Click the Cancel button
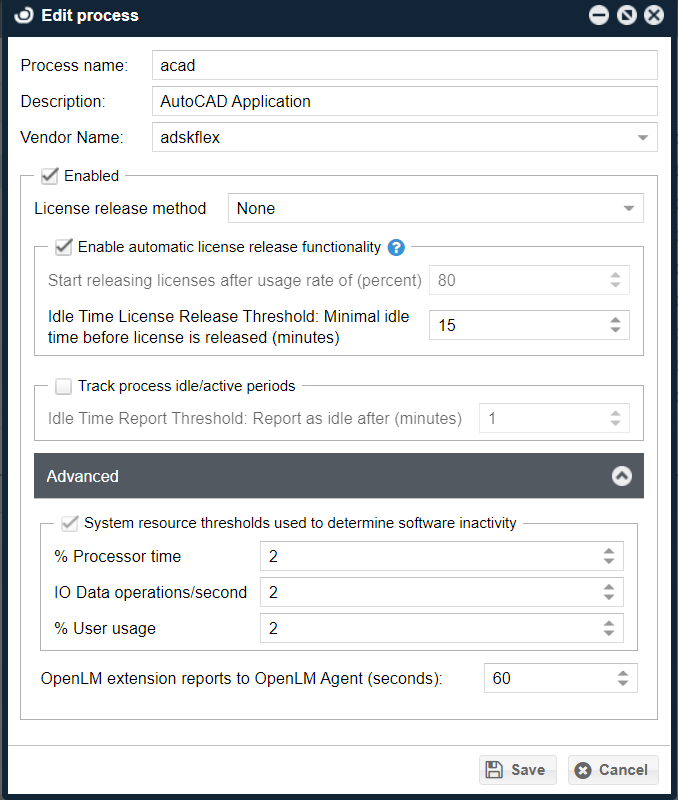The width and height of the screenshot is (678, 800). coord(612,769)
